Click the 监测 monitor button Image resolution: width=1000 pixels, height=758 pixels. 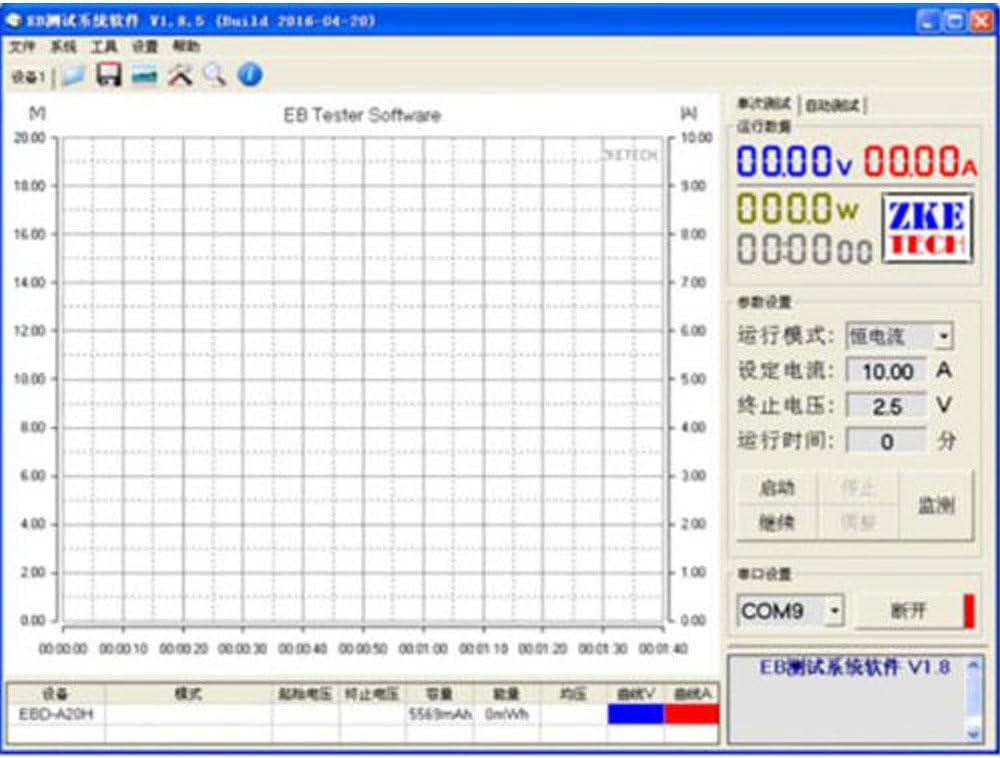936,506
